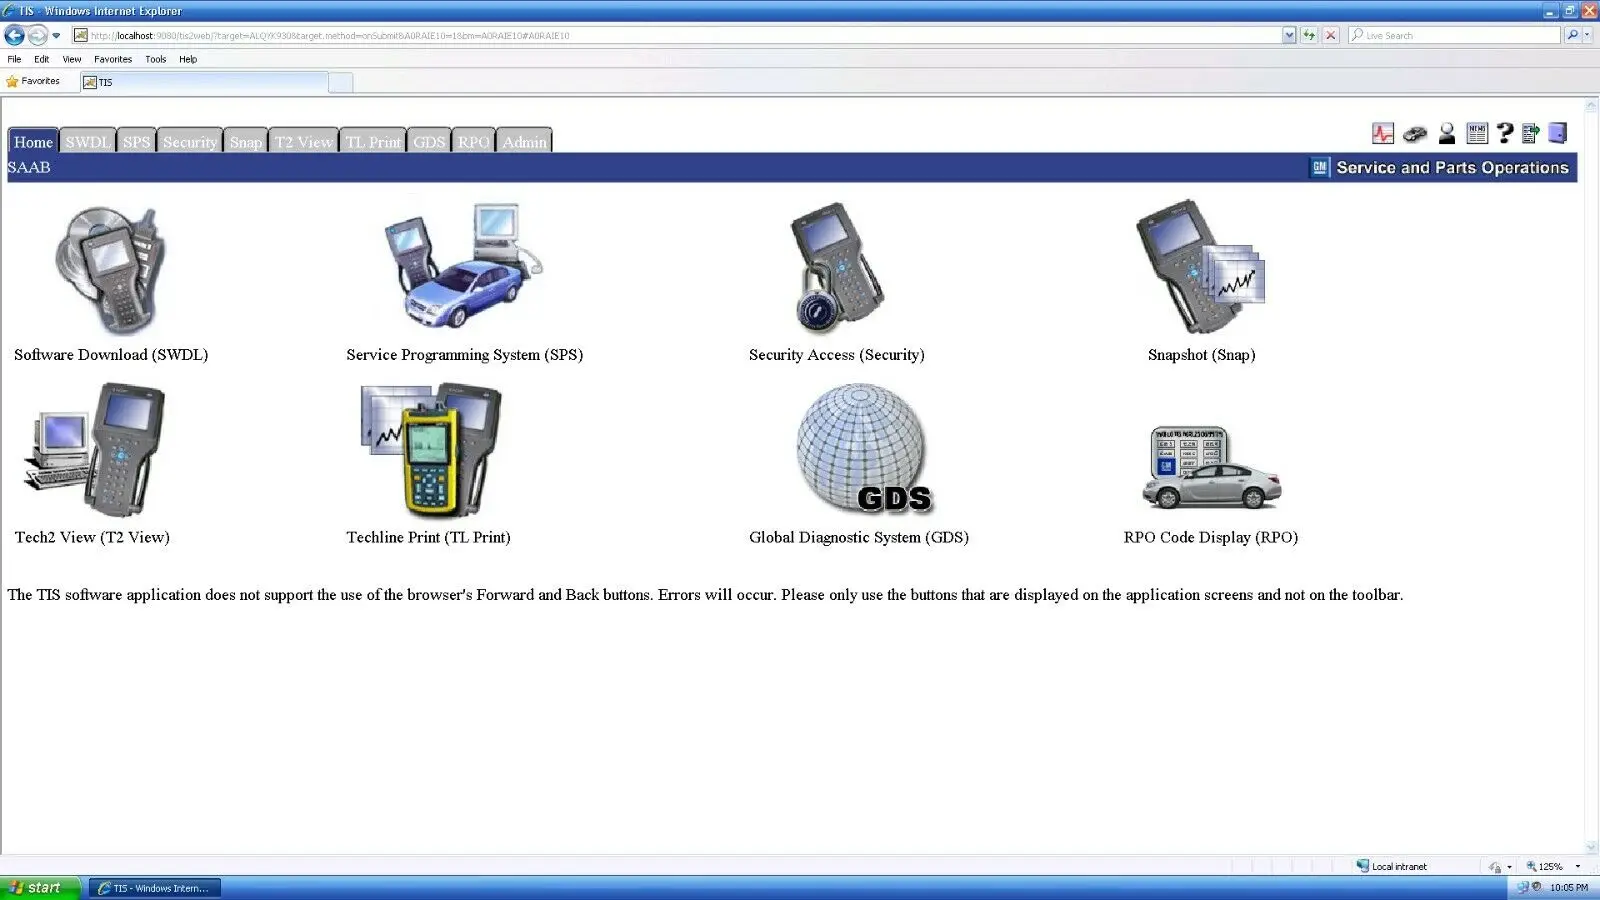
Task: Open the Snapshot graph icon
Action: pos(1200,266)
